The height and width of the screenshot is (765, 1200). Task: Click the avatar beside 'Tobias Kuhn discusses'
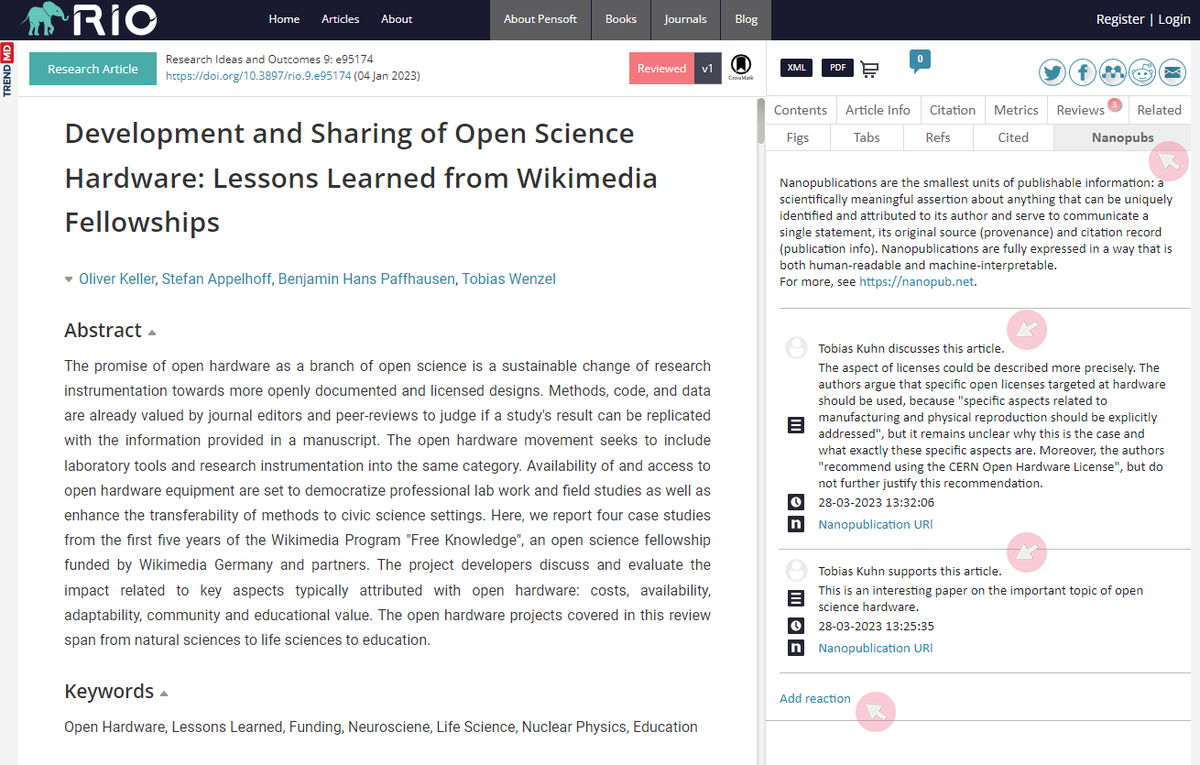coord(796,348)
